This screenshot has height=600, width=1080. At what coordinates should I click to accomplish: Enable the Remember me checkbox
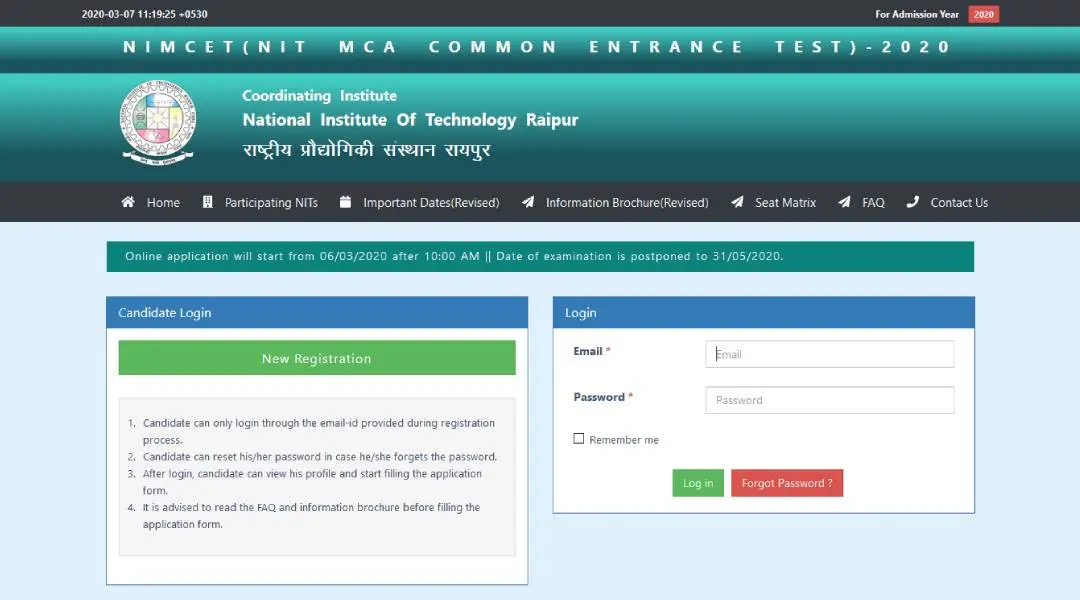(579, 439)
